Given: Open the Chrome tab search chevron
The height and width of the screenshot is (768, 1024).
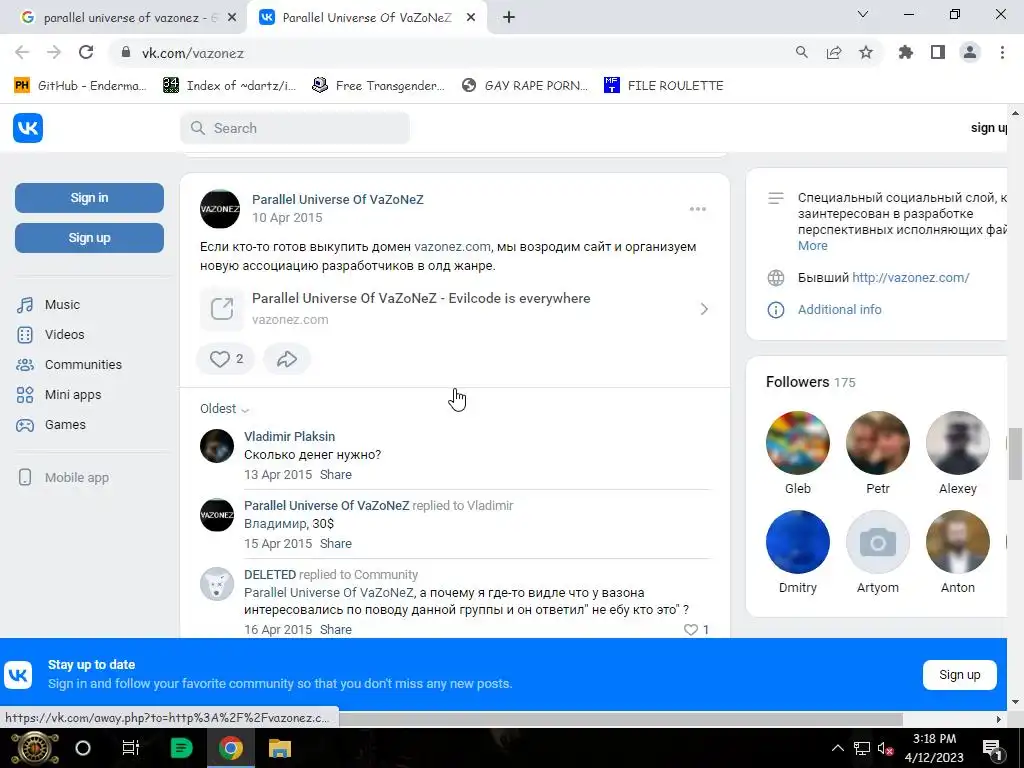Looking at the screenshot, I should click(862, 14).
